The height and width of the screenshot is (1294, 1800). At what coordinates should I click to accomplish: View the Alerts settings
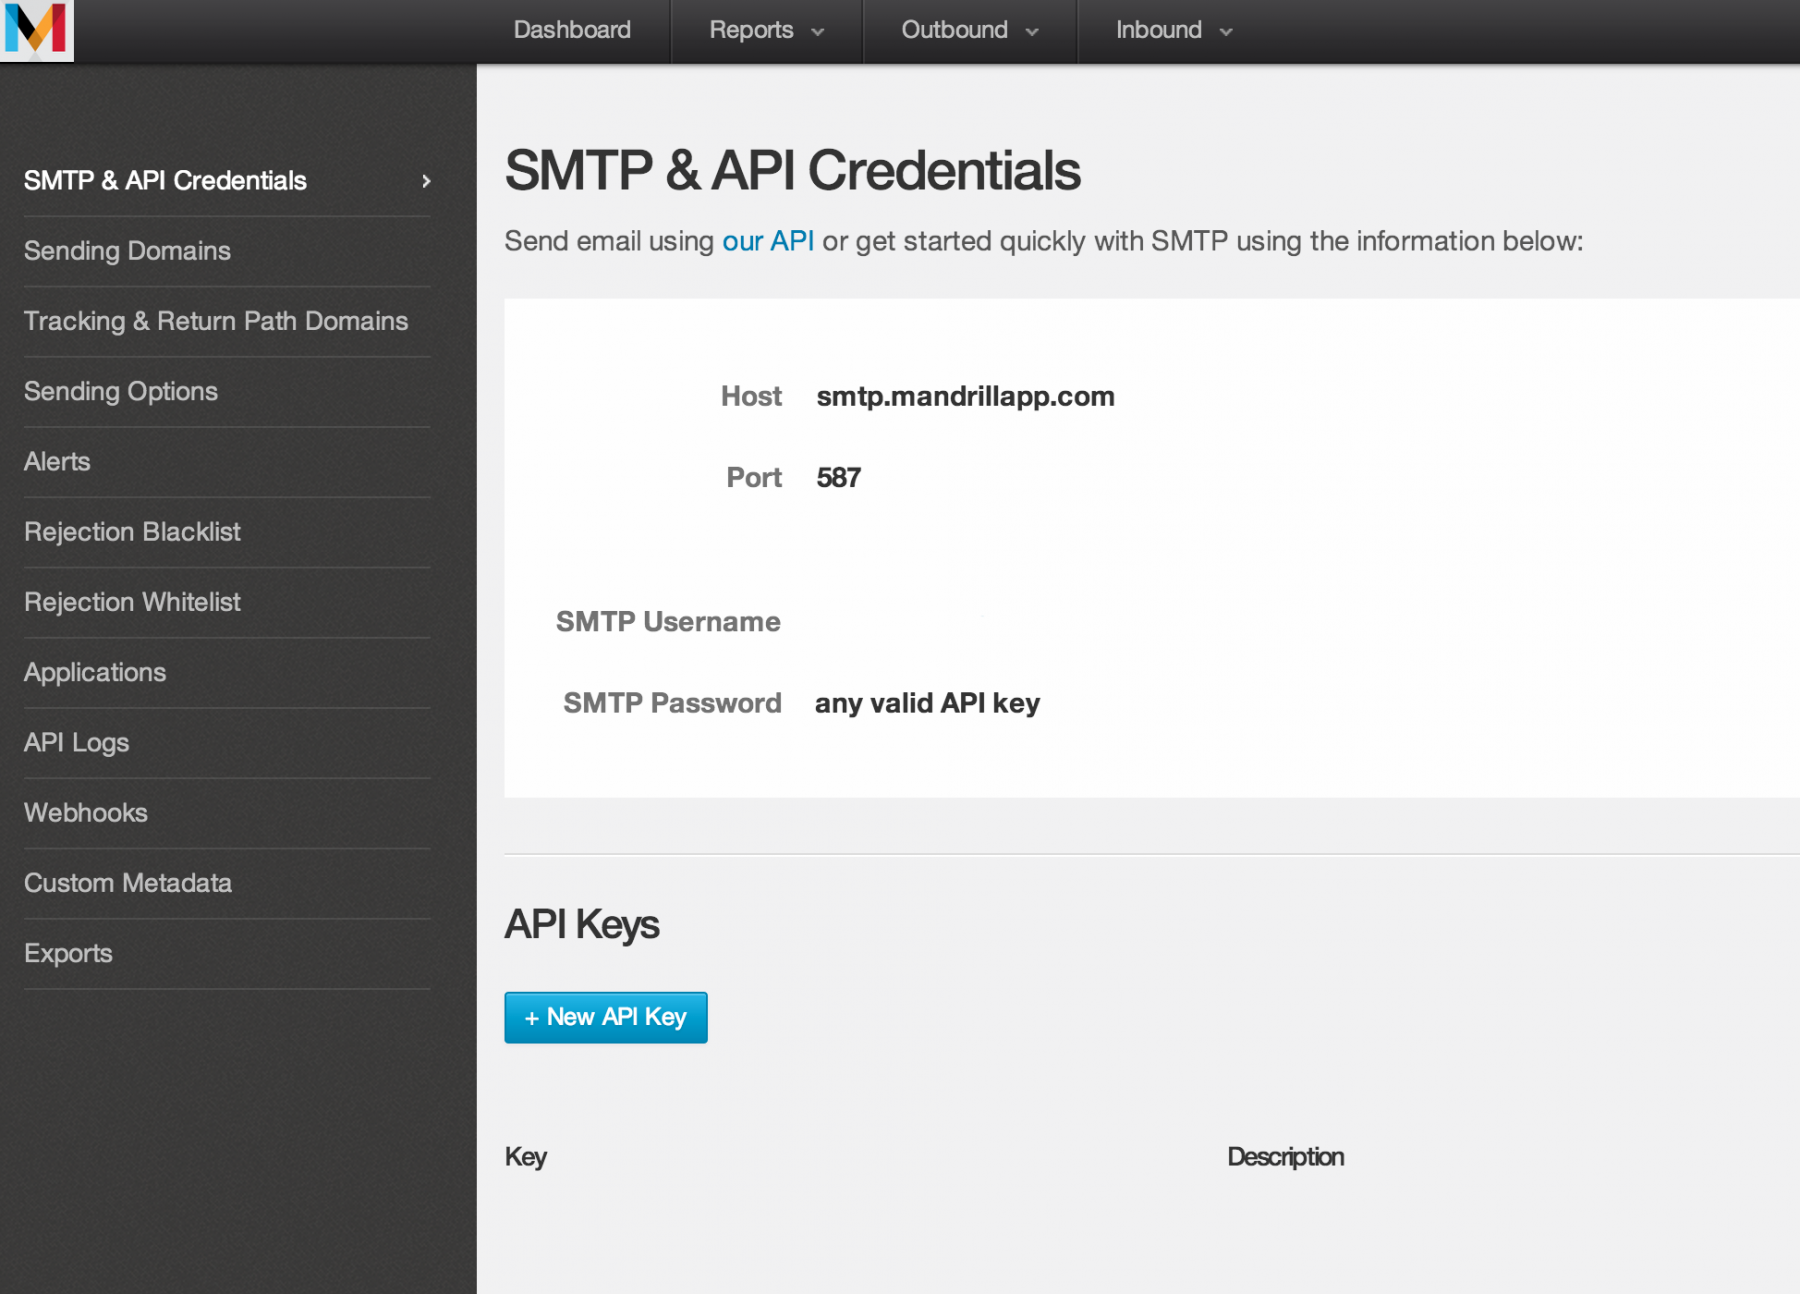tap(57, 461)
